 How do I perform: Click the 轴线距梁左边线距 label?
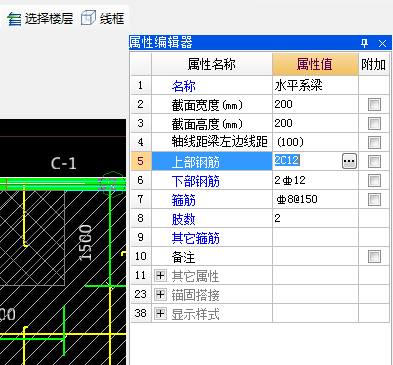click(x=220, y=142)
